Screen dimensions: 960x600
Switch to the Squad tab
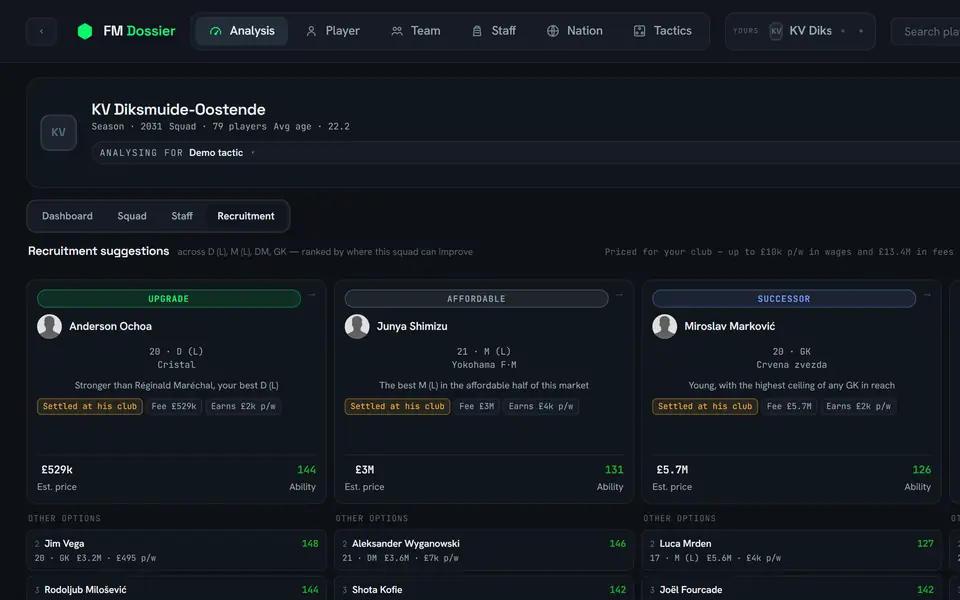pyautogui.click(x=132, y=216)
